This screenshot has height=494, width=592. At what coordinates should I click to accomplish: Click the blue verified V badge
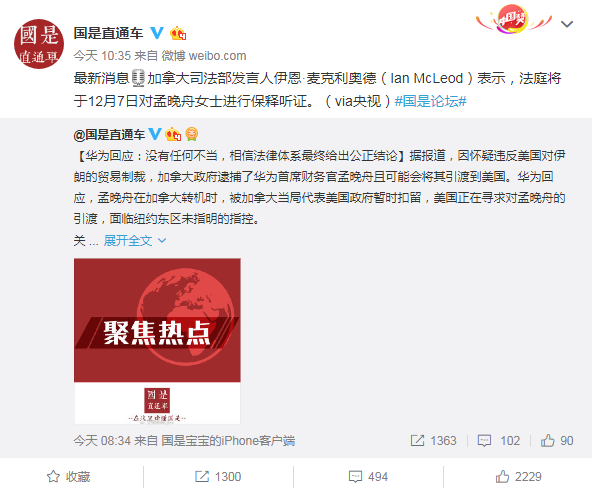157,33
